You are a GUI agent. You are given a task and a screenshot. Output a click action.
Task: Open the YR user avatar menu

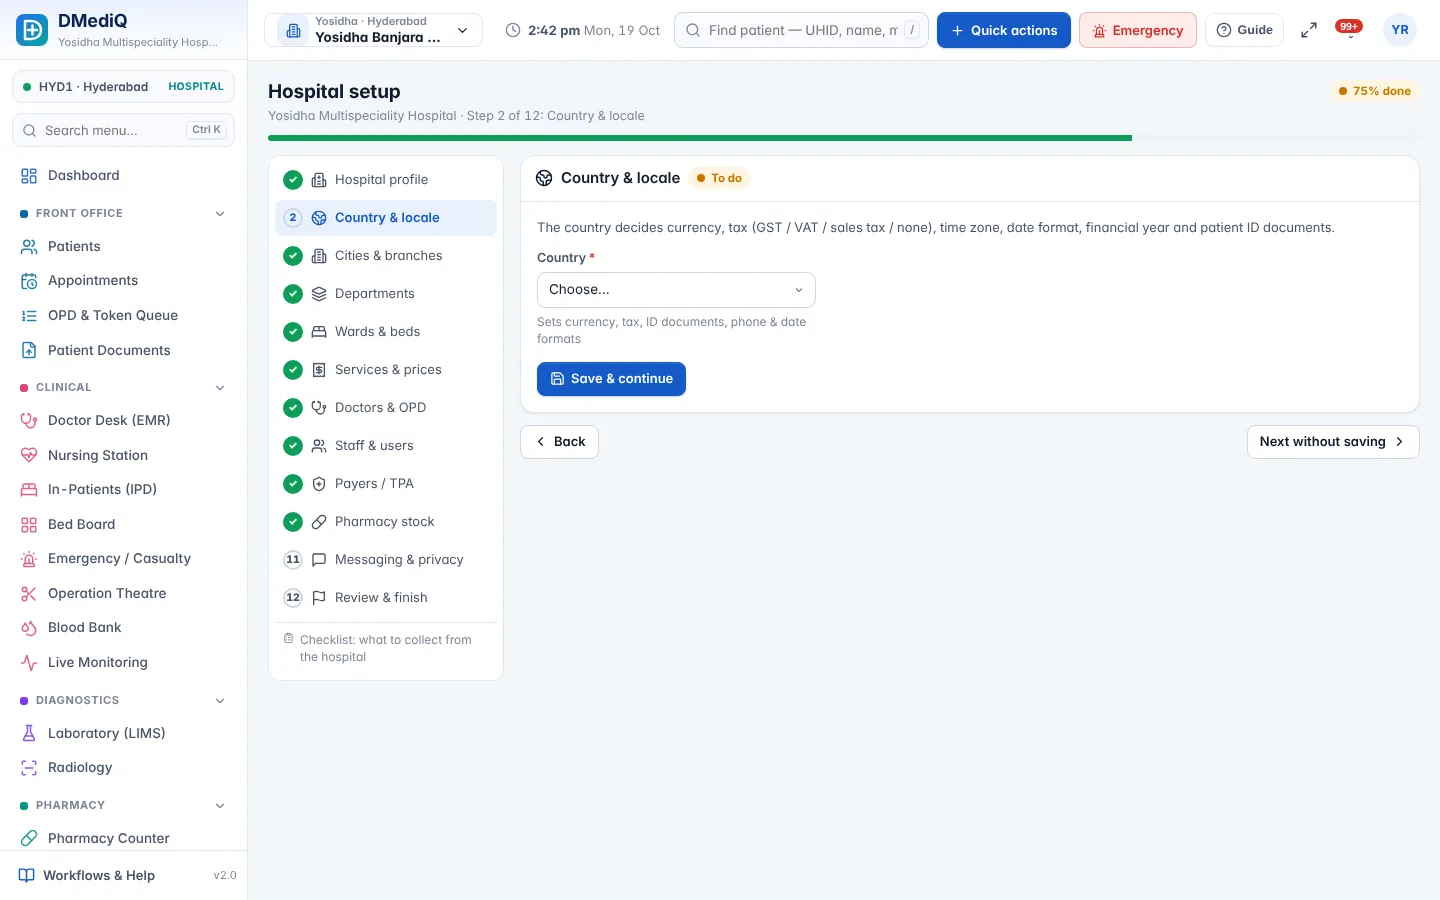[x=1400, y=30]
